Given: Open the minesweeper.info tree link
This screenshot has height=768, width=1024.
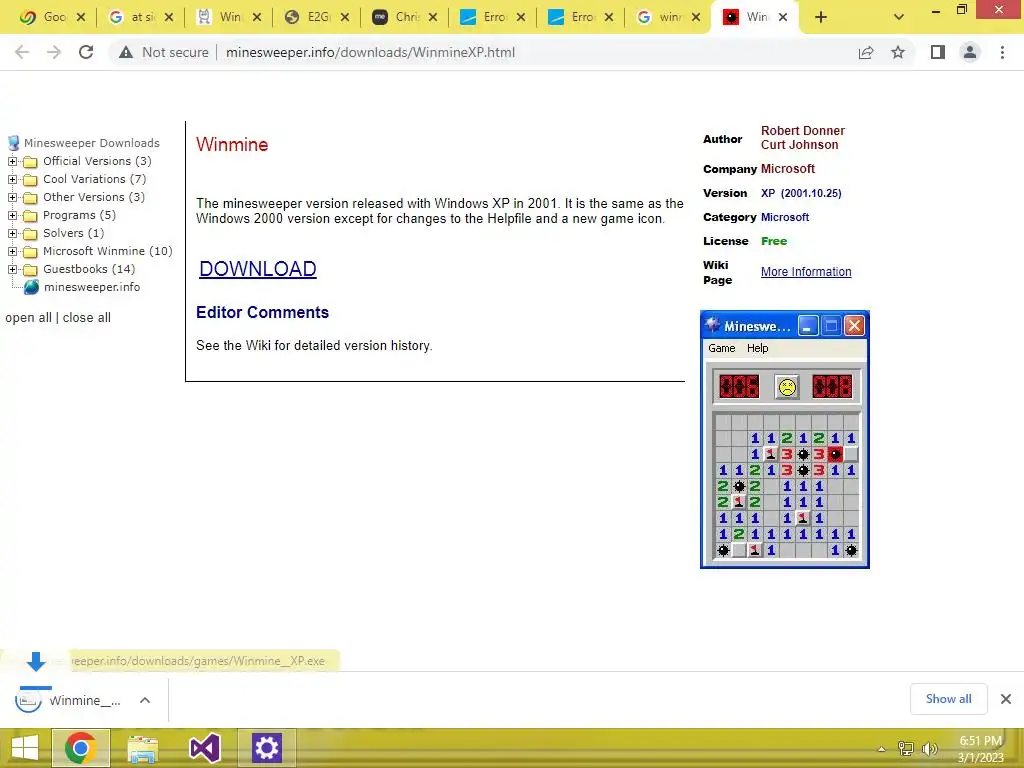Looking at the screenshot, I should 91,287.
